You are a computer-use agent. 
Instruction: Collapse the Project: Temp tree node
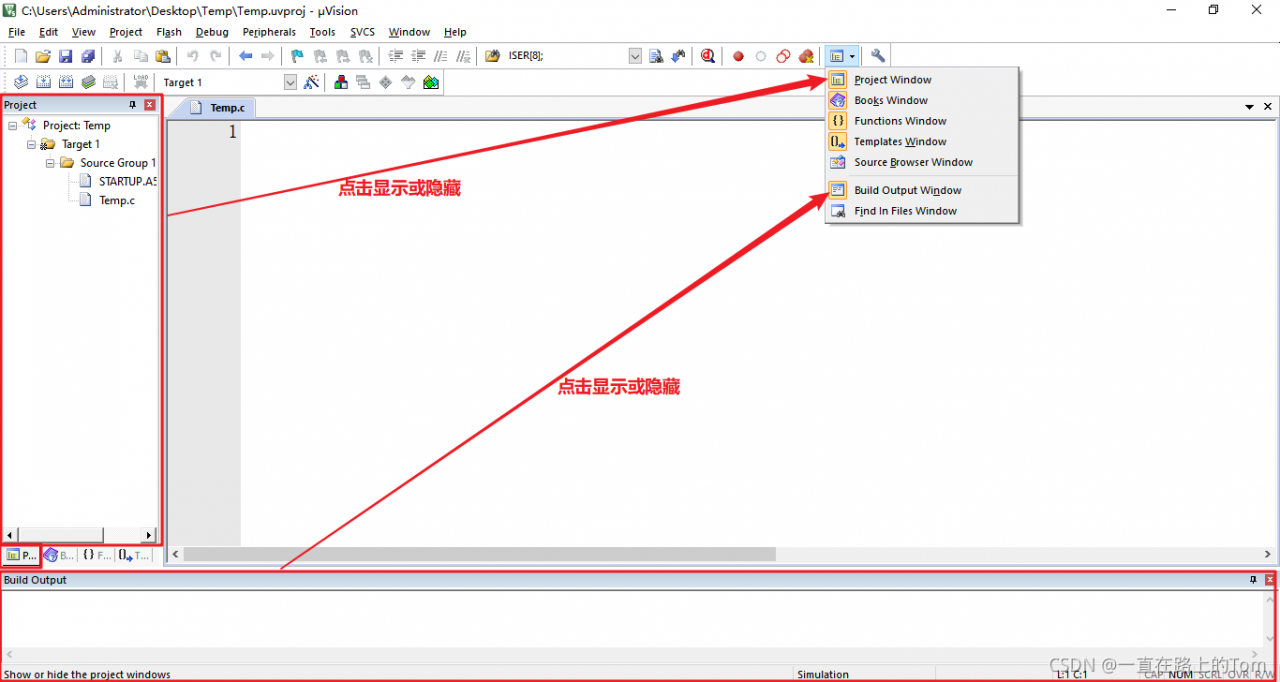pos(12,126)
